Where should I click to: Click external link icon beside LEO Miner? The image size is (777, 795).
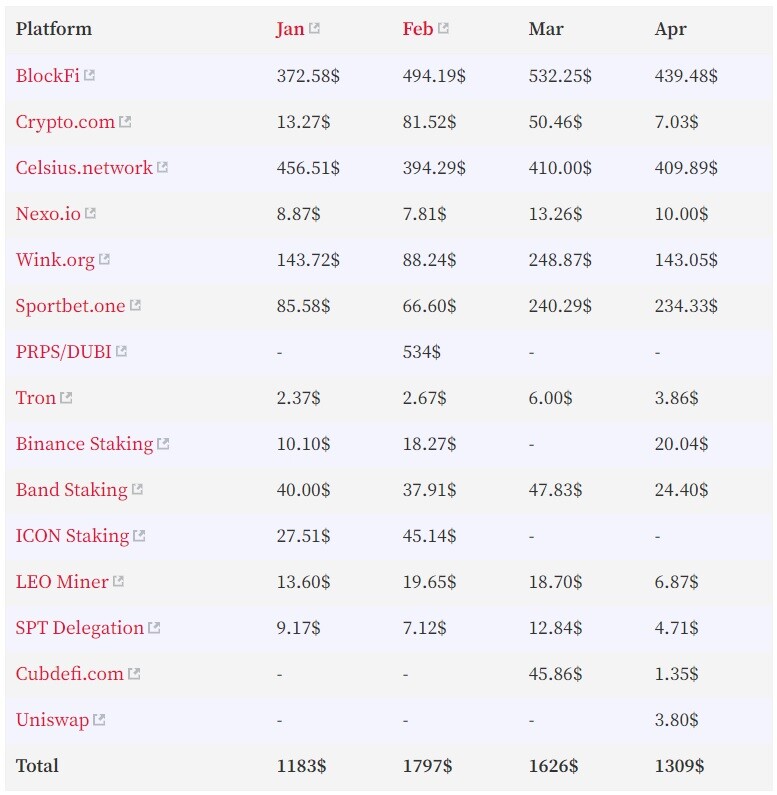pos(118,581)
